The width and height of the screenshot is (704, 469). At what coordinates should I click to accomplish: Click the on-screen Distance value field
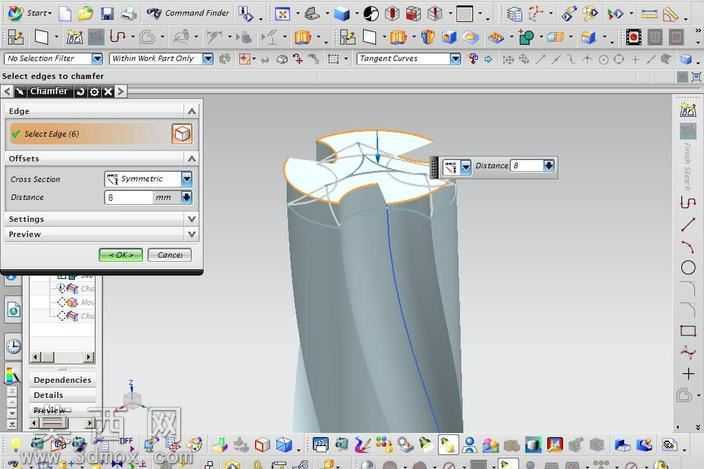pos(527,166)
